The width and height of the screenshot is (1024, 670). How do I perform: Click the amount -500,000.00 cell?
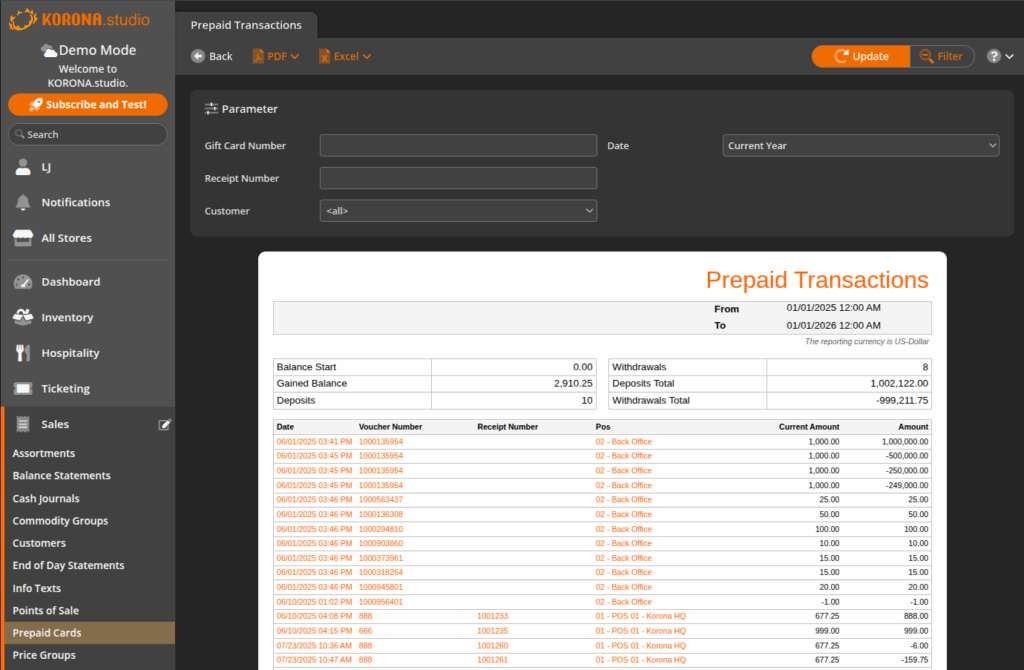coord(906,456)
